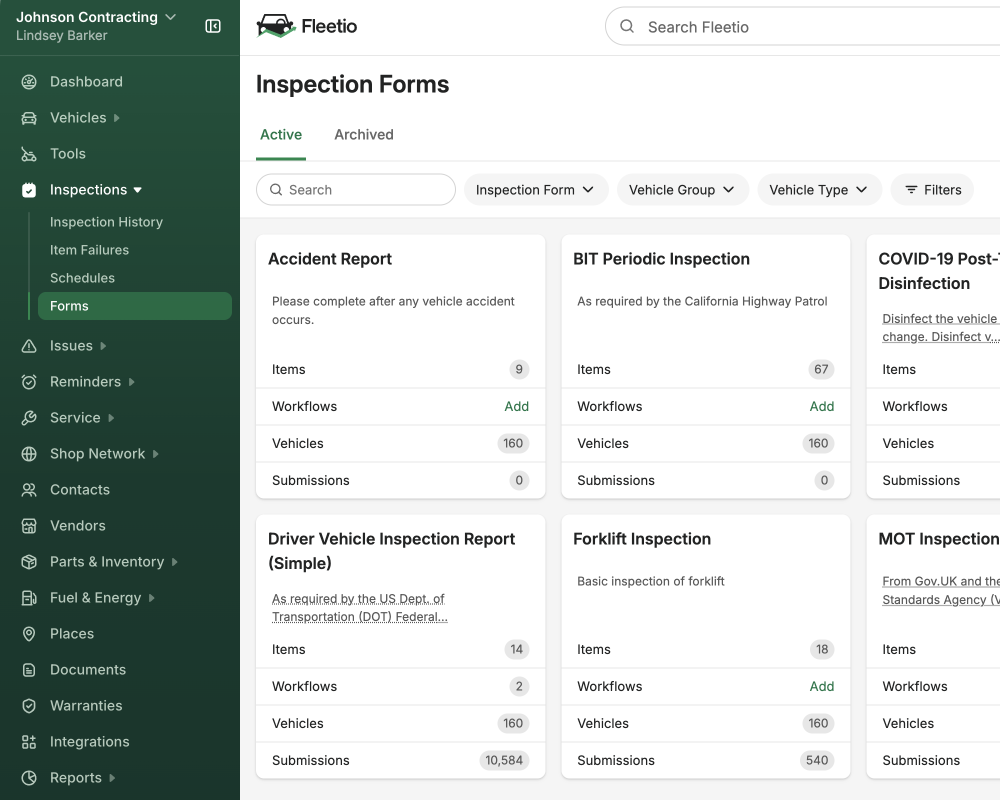Expand the Vehicles submenu arrow
Viewport: 1000px width, 800px height.
click(117, 118)
